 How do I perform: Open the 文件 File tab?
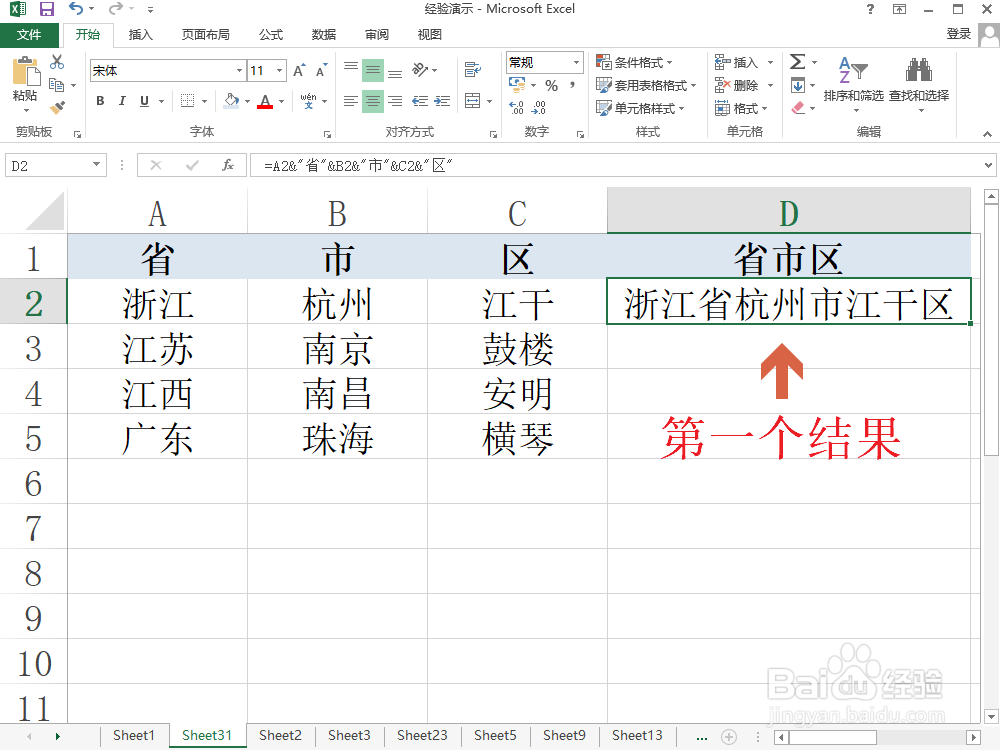[29, 35]
